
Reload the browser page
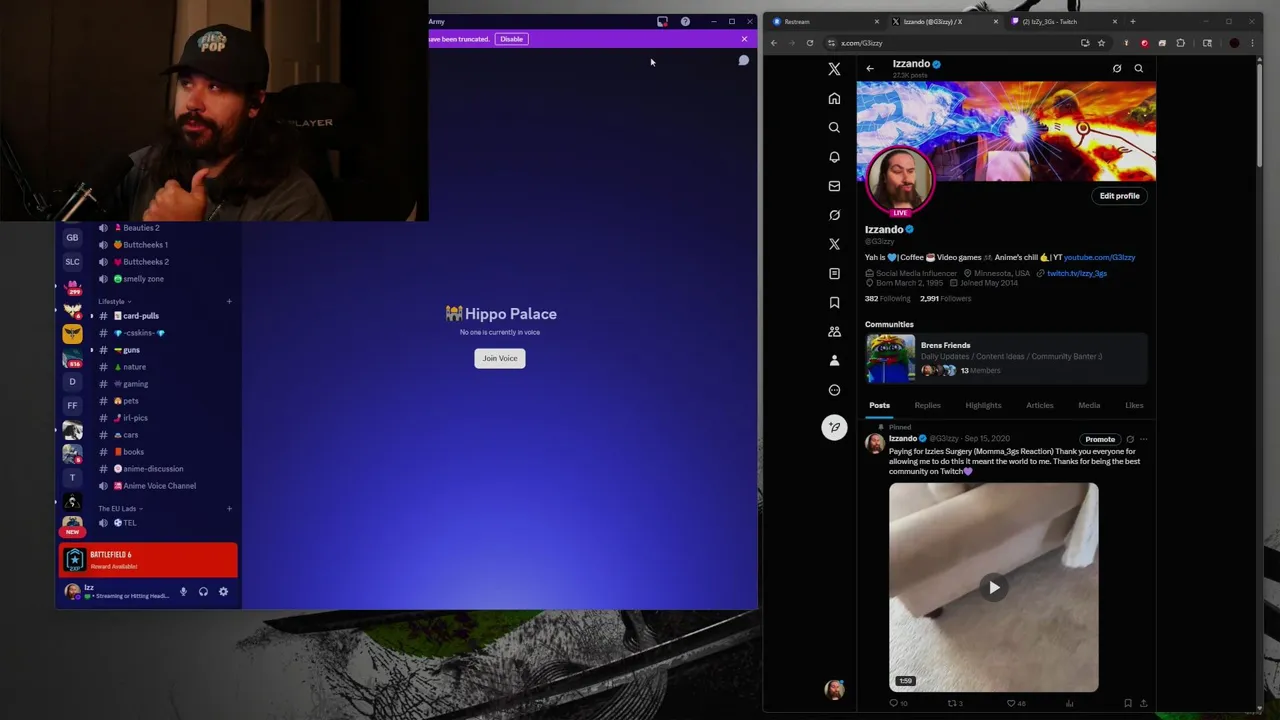click(x=810, y=43)
